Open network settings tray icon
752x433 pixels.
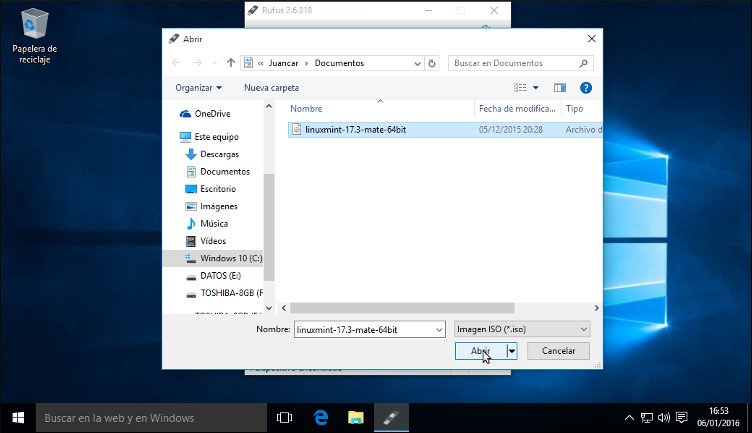[647, 418]
